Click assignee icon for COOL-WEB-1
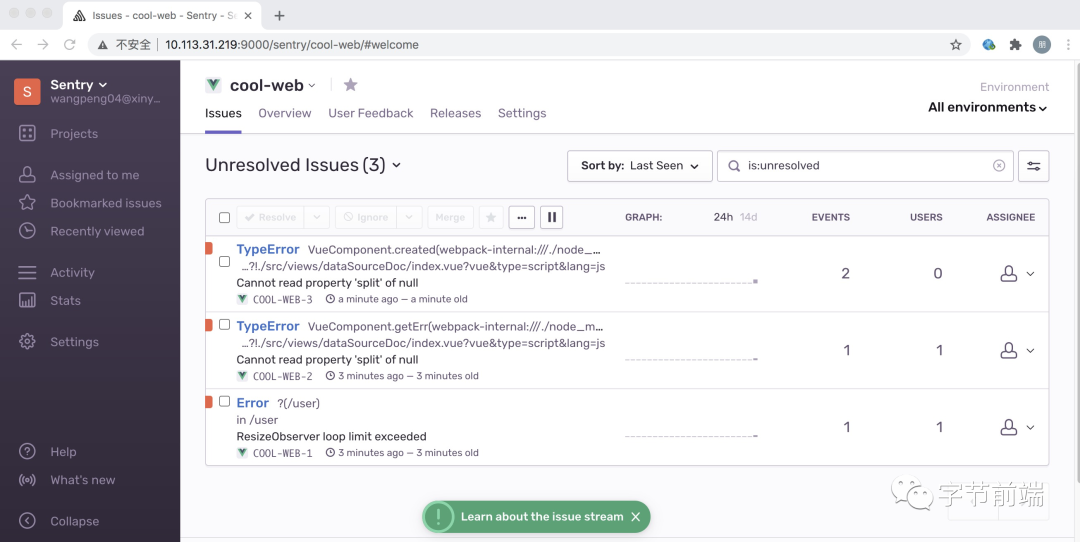The width and height of the screenshot is (1080, 542). (x=1008, y=427)
